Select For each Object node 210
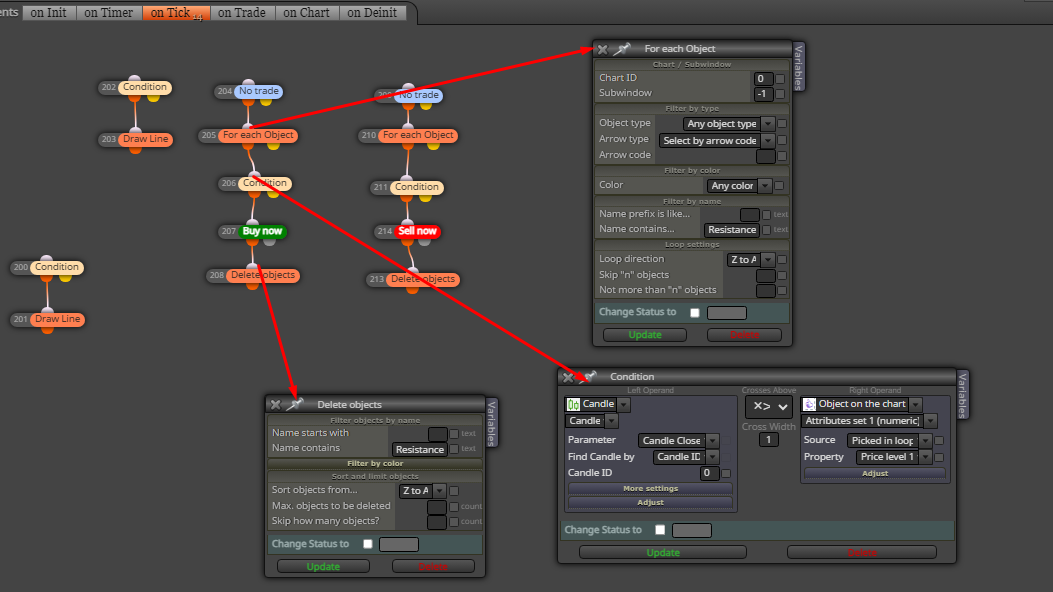The image size is (1053, 592). click(418, 135)
